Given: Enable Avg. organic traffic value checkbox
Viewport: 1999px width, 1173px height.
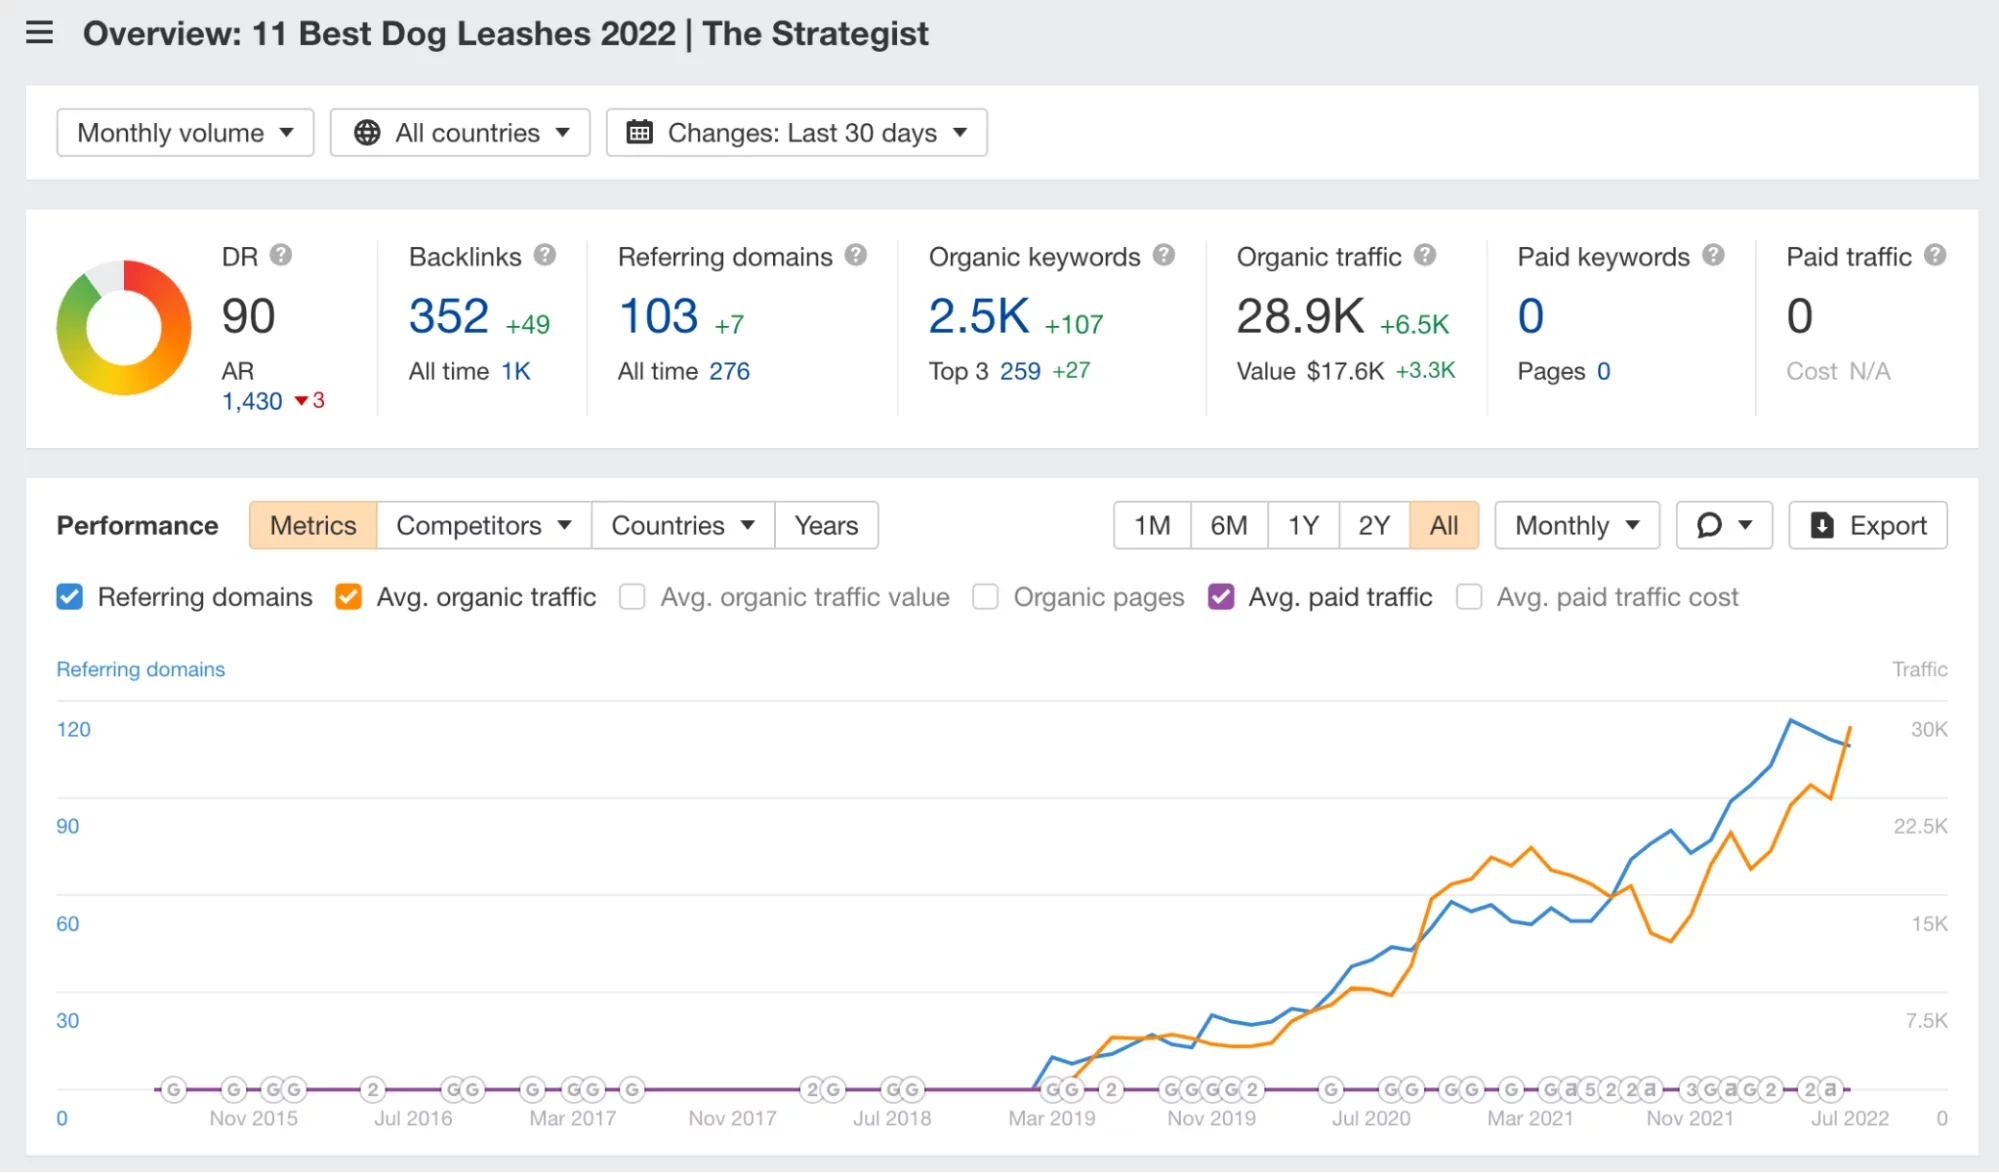Looking at the screenshot, I should pyautogui.click(x=632, y=597).
